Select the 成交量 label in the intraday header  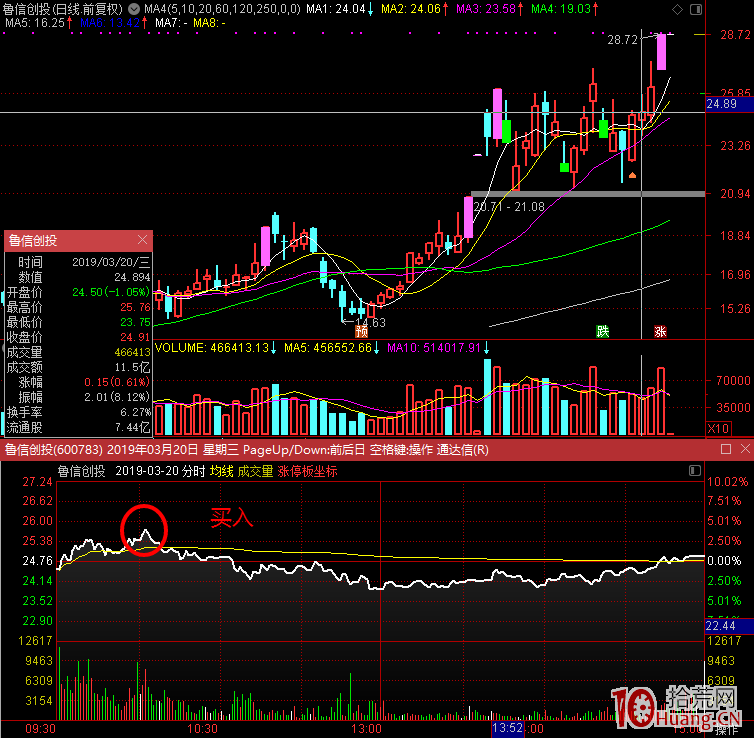[x=255, y=471]
